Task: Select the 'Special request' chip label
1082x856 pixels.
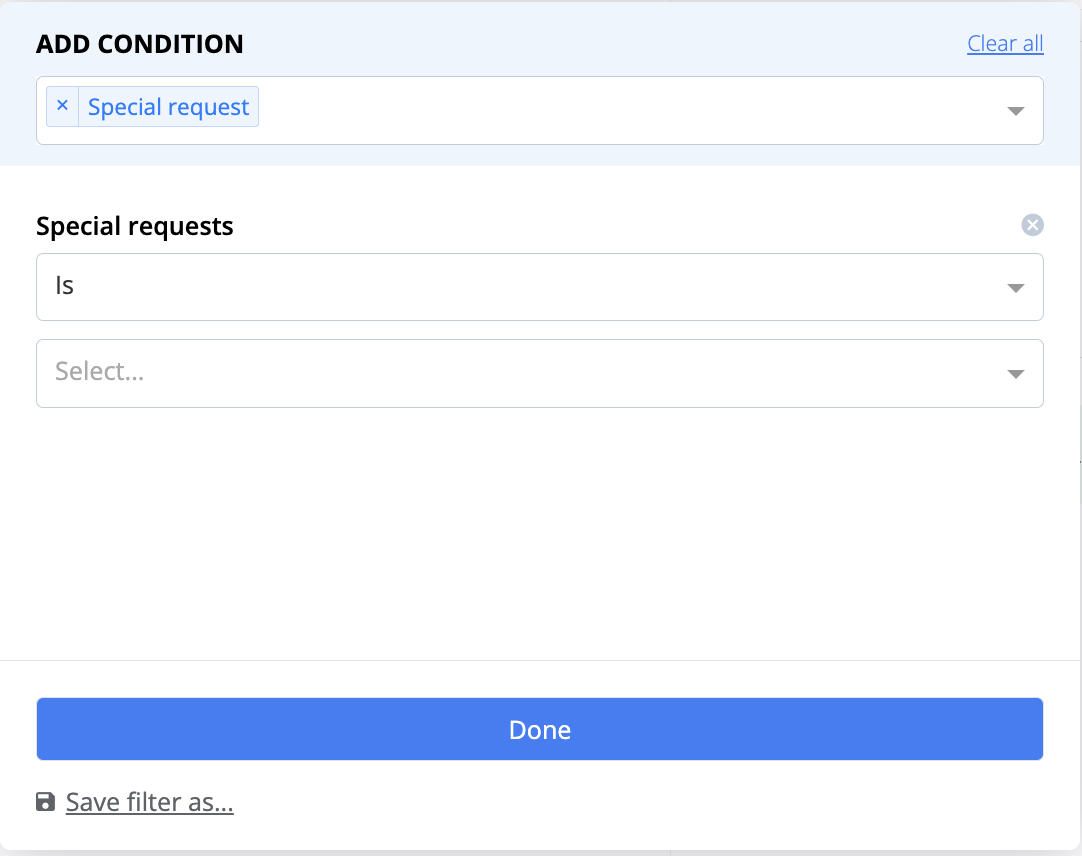Action: [168, 107]
